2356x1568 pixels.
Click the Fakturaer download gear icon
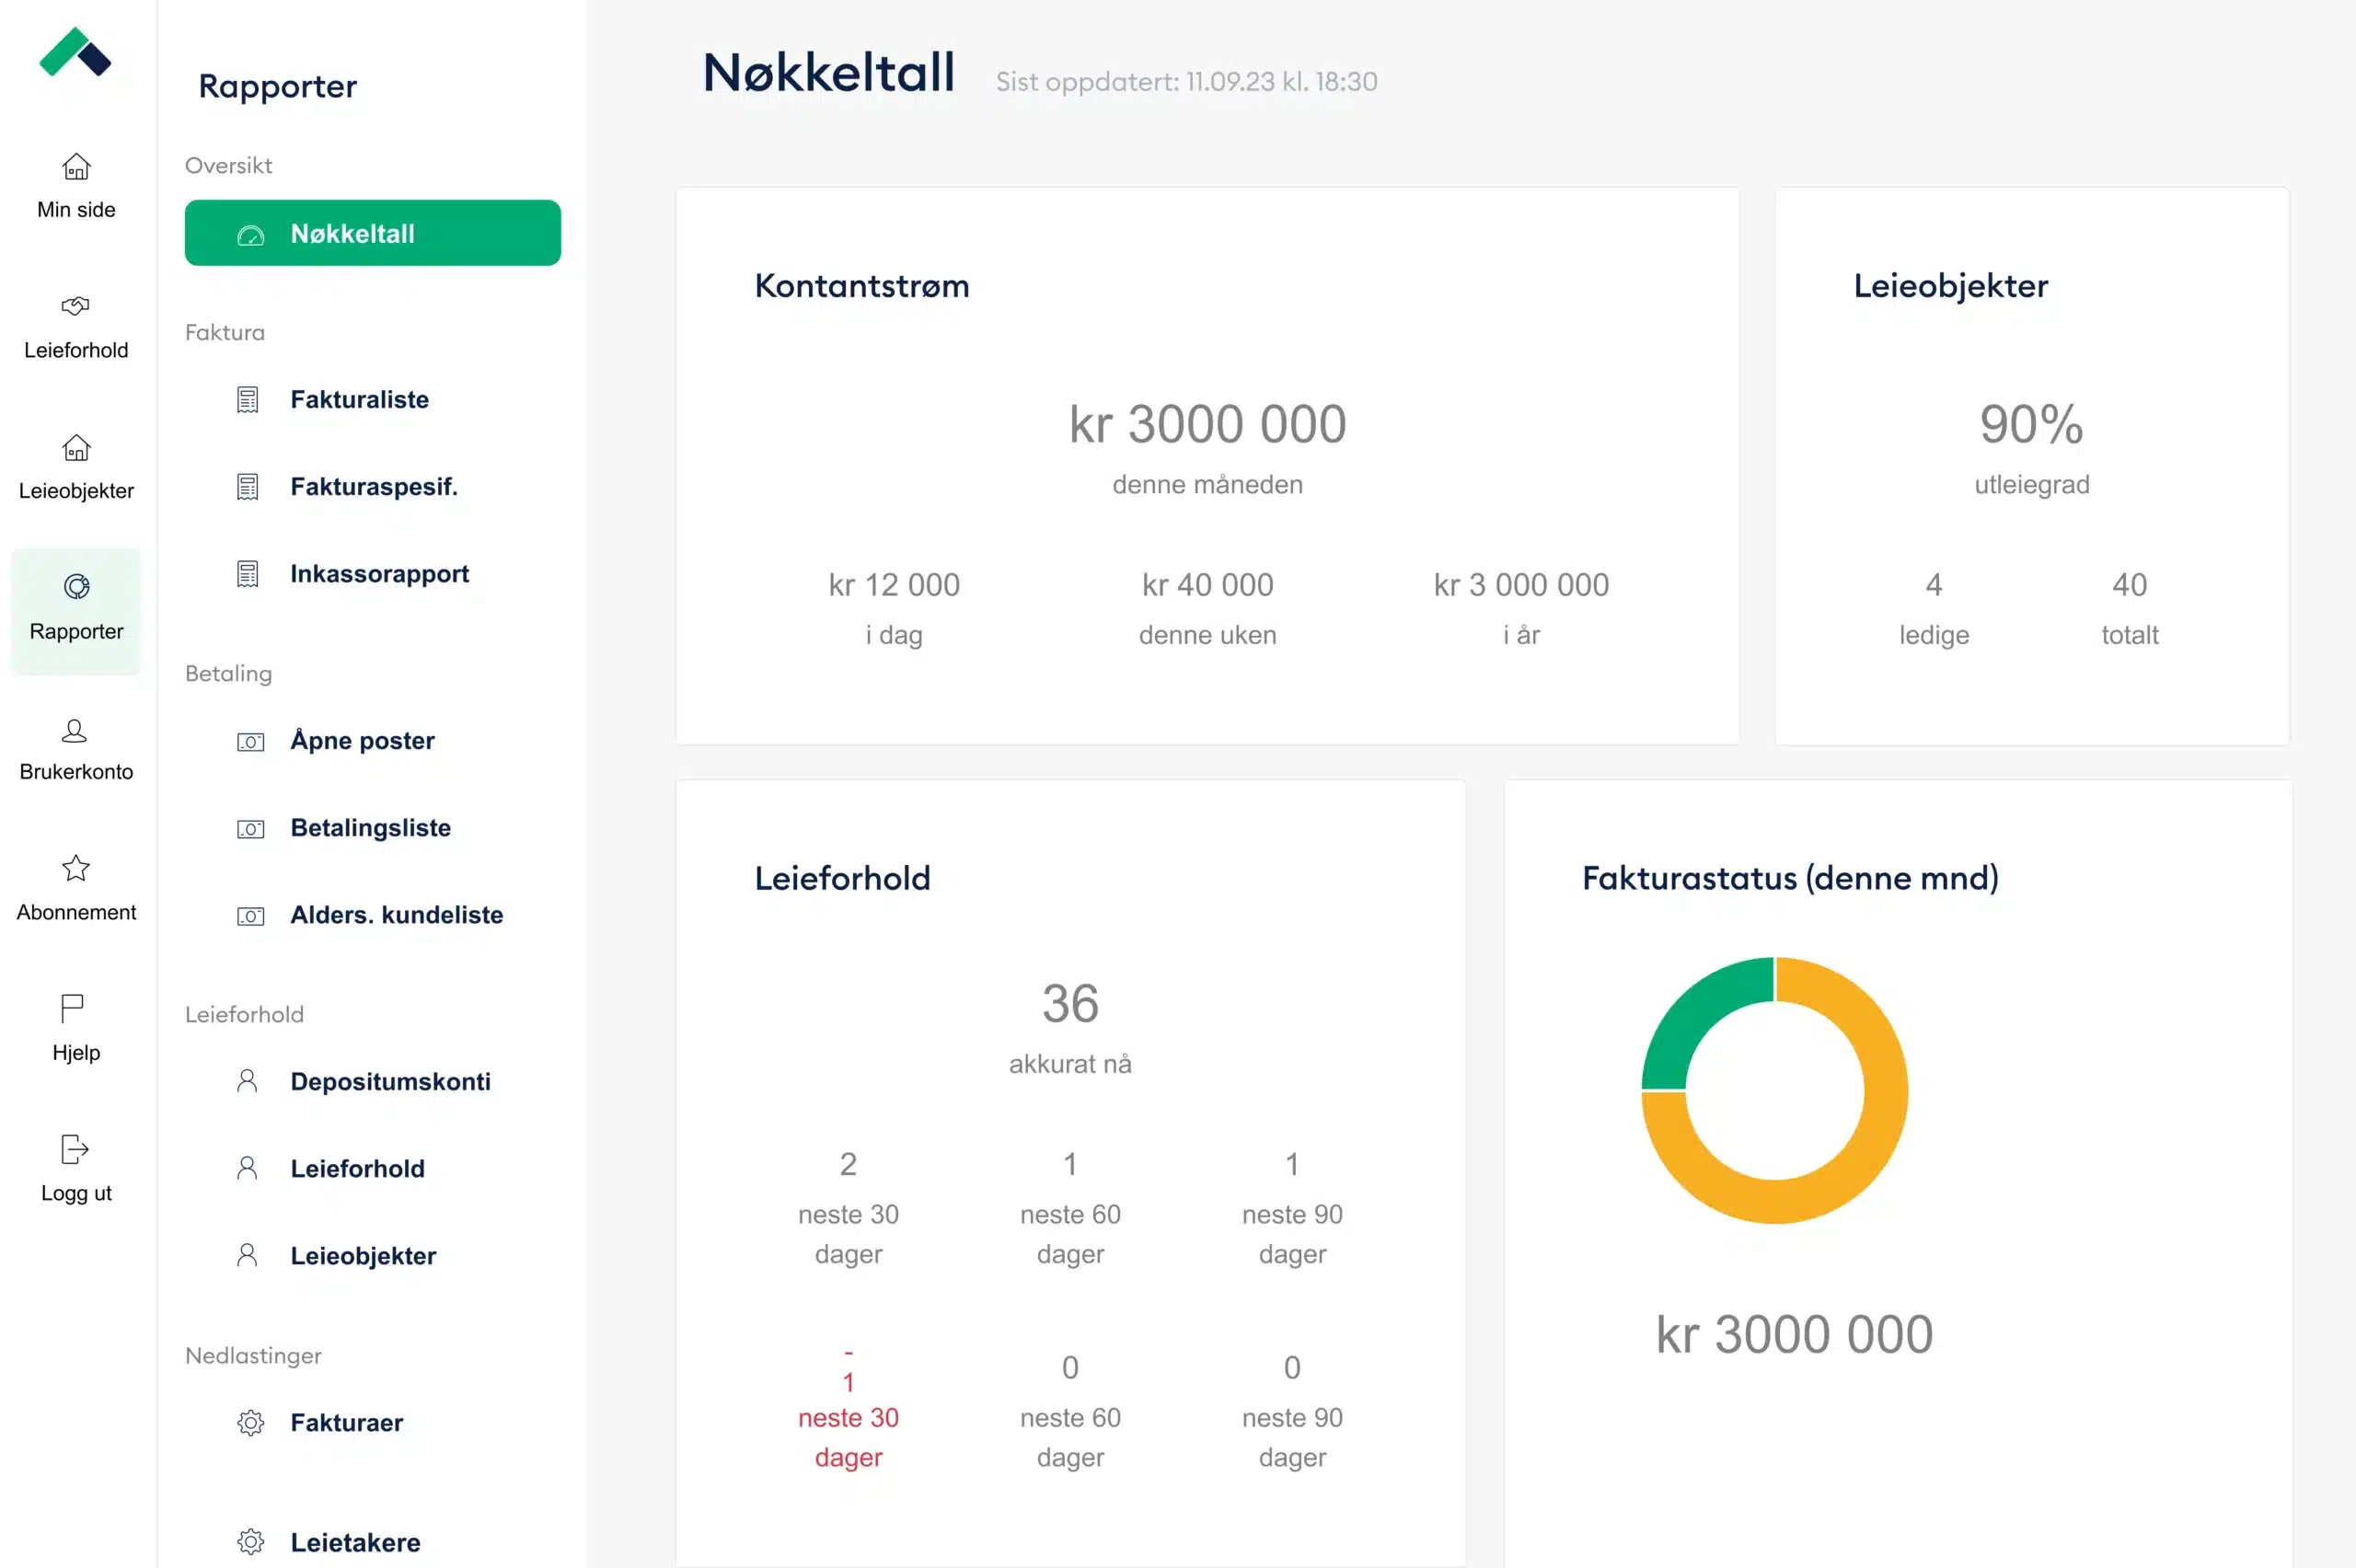click(251, 1423)
